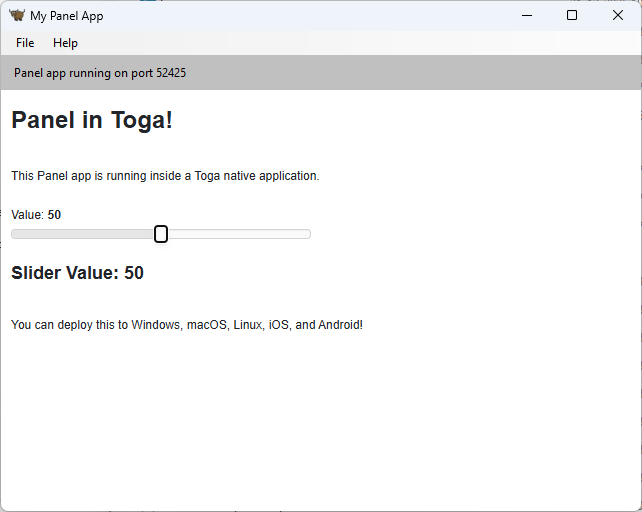
Task: Maximize the My Panel App window
Action: click(572, 16)
